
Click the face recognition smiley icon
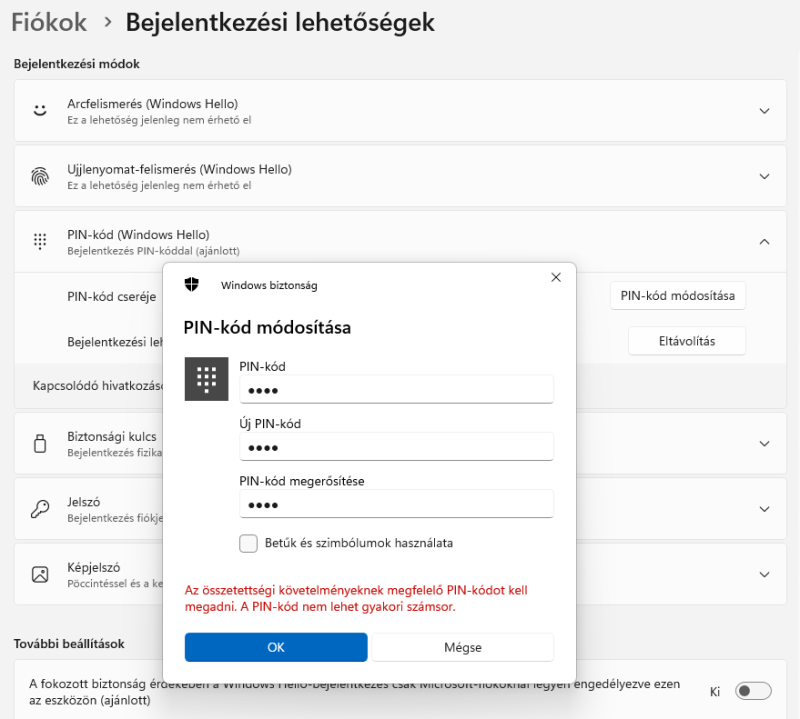(x=40, y=111)
